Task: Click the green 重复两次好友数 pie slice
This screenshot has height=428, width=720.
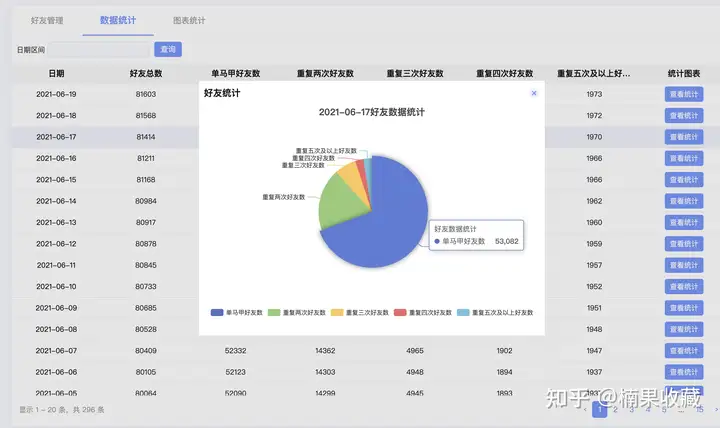Action: (339, 201)
